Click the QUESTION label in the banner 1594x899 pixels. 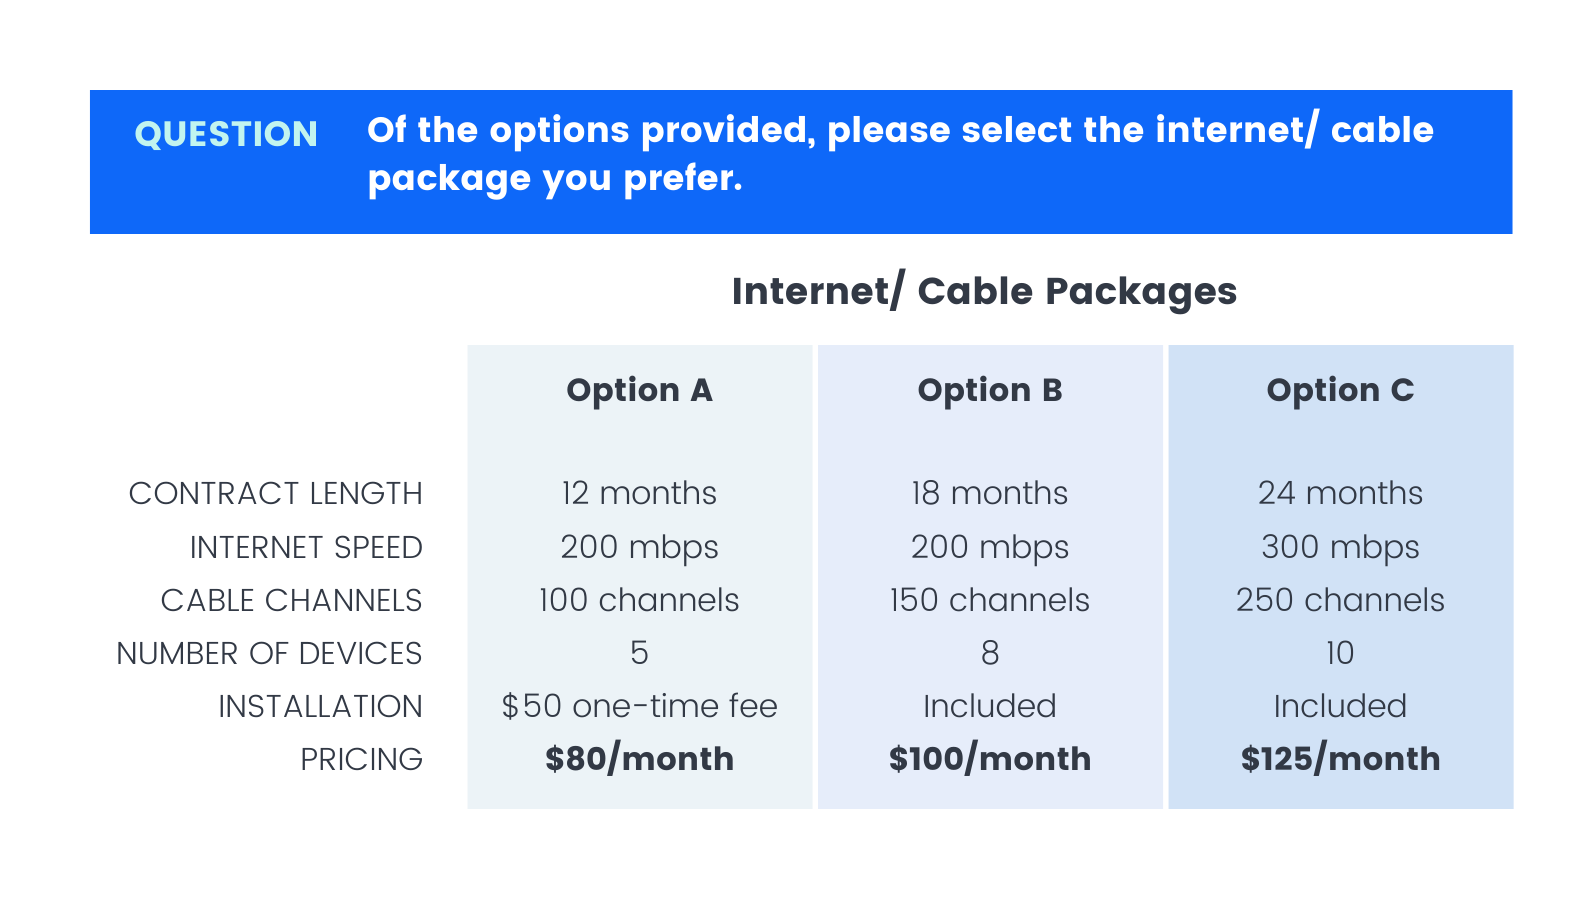click(226, 134)
